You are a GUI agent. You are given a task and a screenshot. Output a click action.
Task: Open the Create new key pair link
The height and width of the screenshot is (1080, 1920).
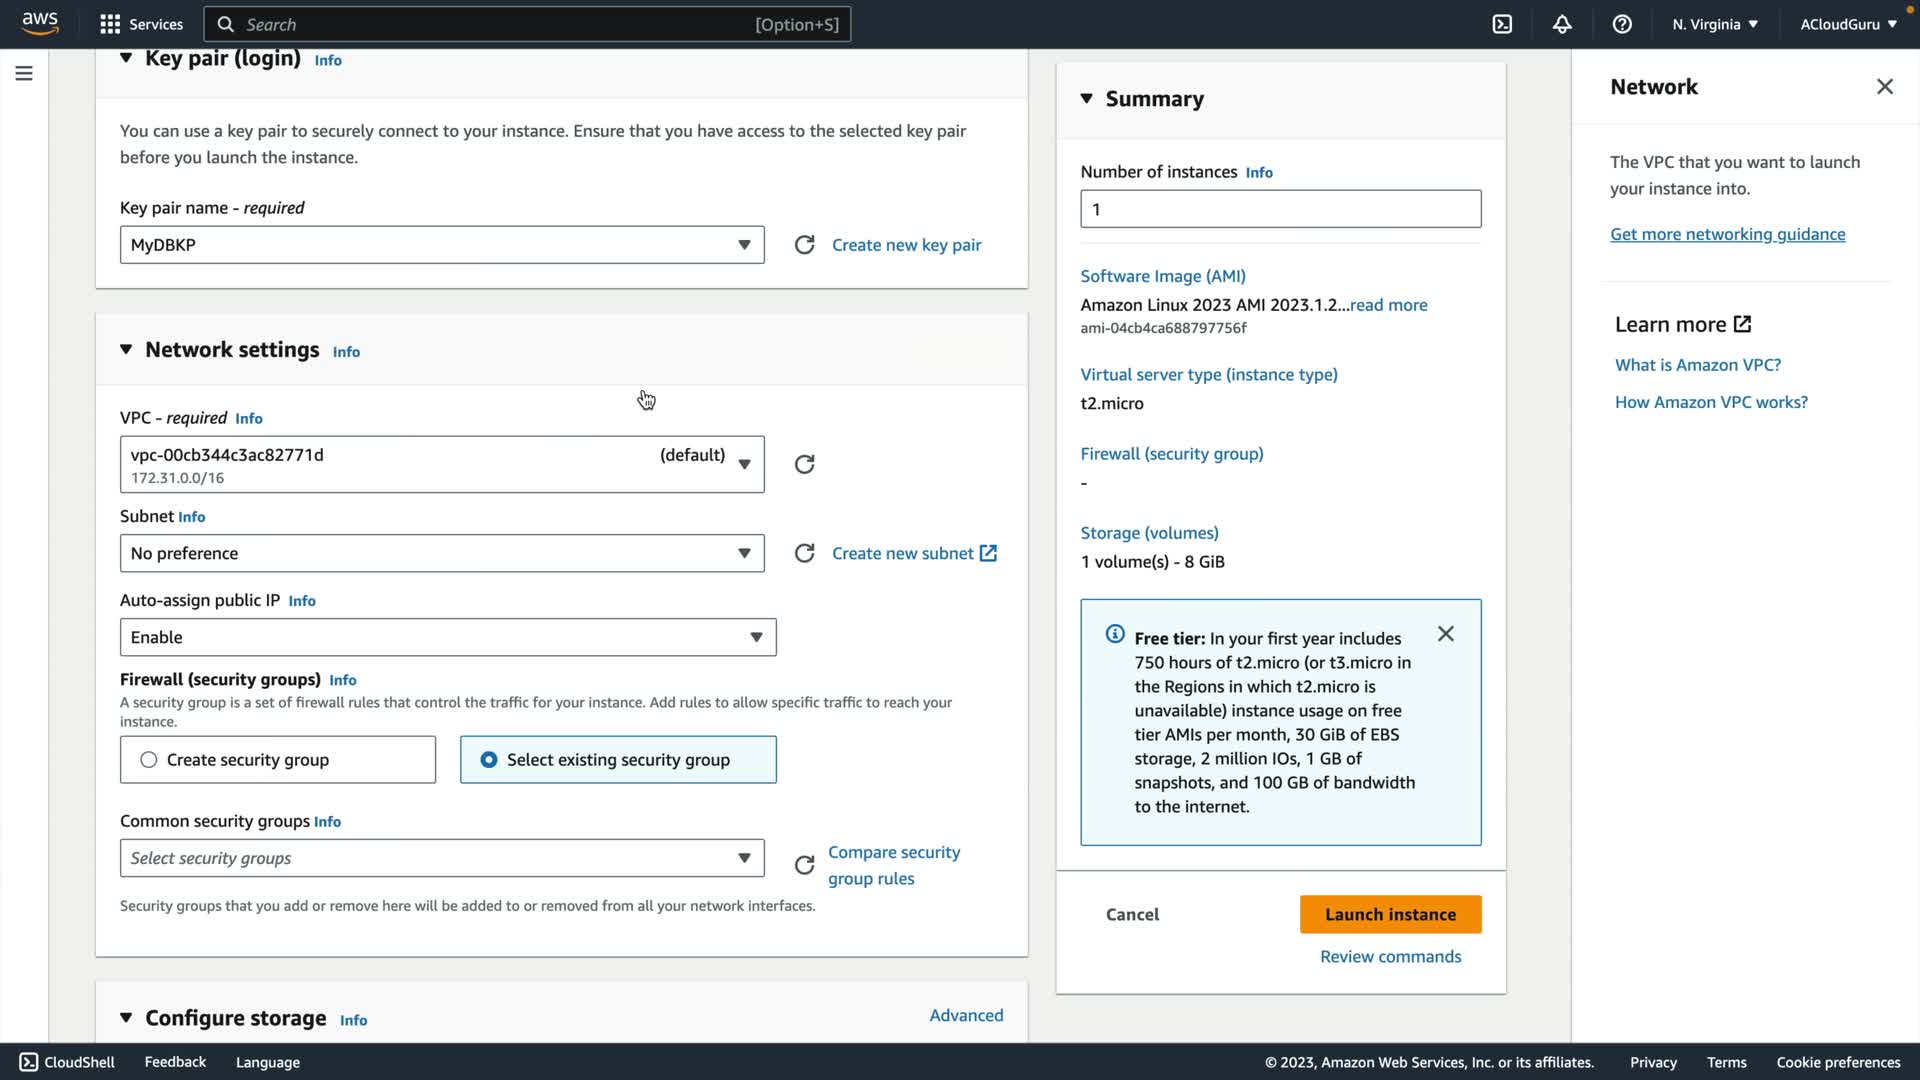point(906,245)
